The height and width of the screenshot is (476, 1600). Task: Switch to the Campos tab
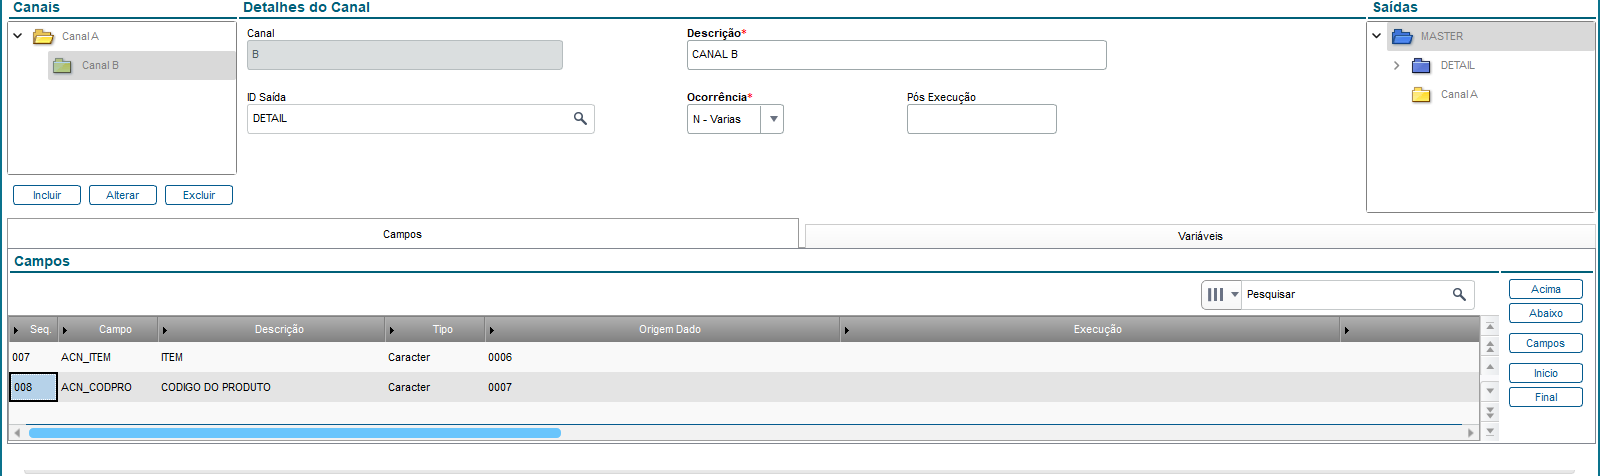[402, 234]
